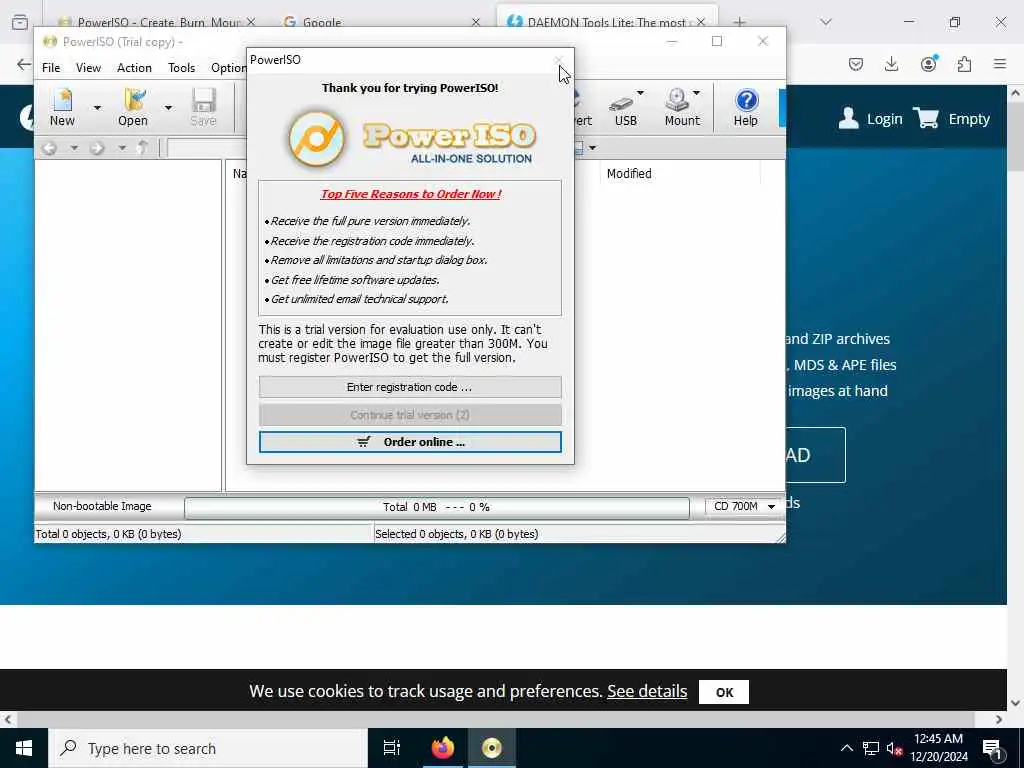Switch to the DAEMON Tools Lite tab

pos(606,22)
